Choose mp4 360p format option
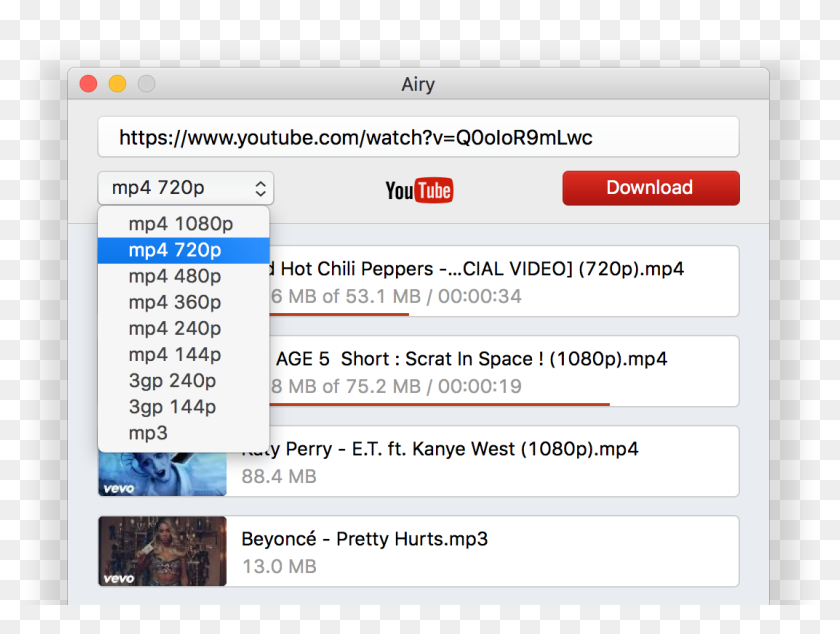Viewport: 840px width, 634px height. [183, 302]
